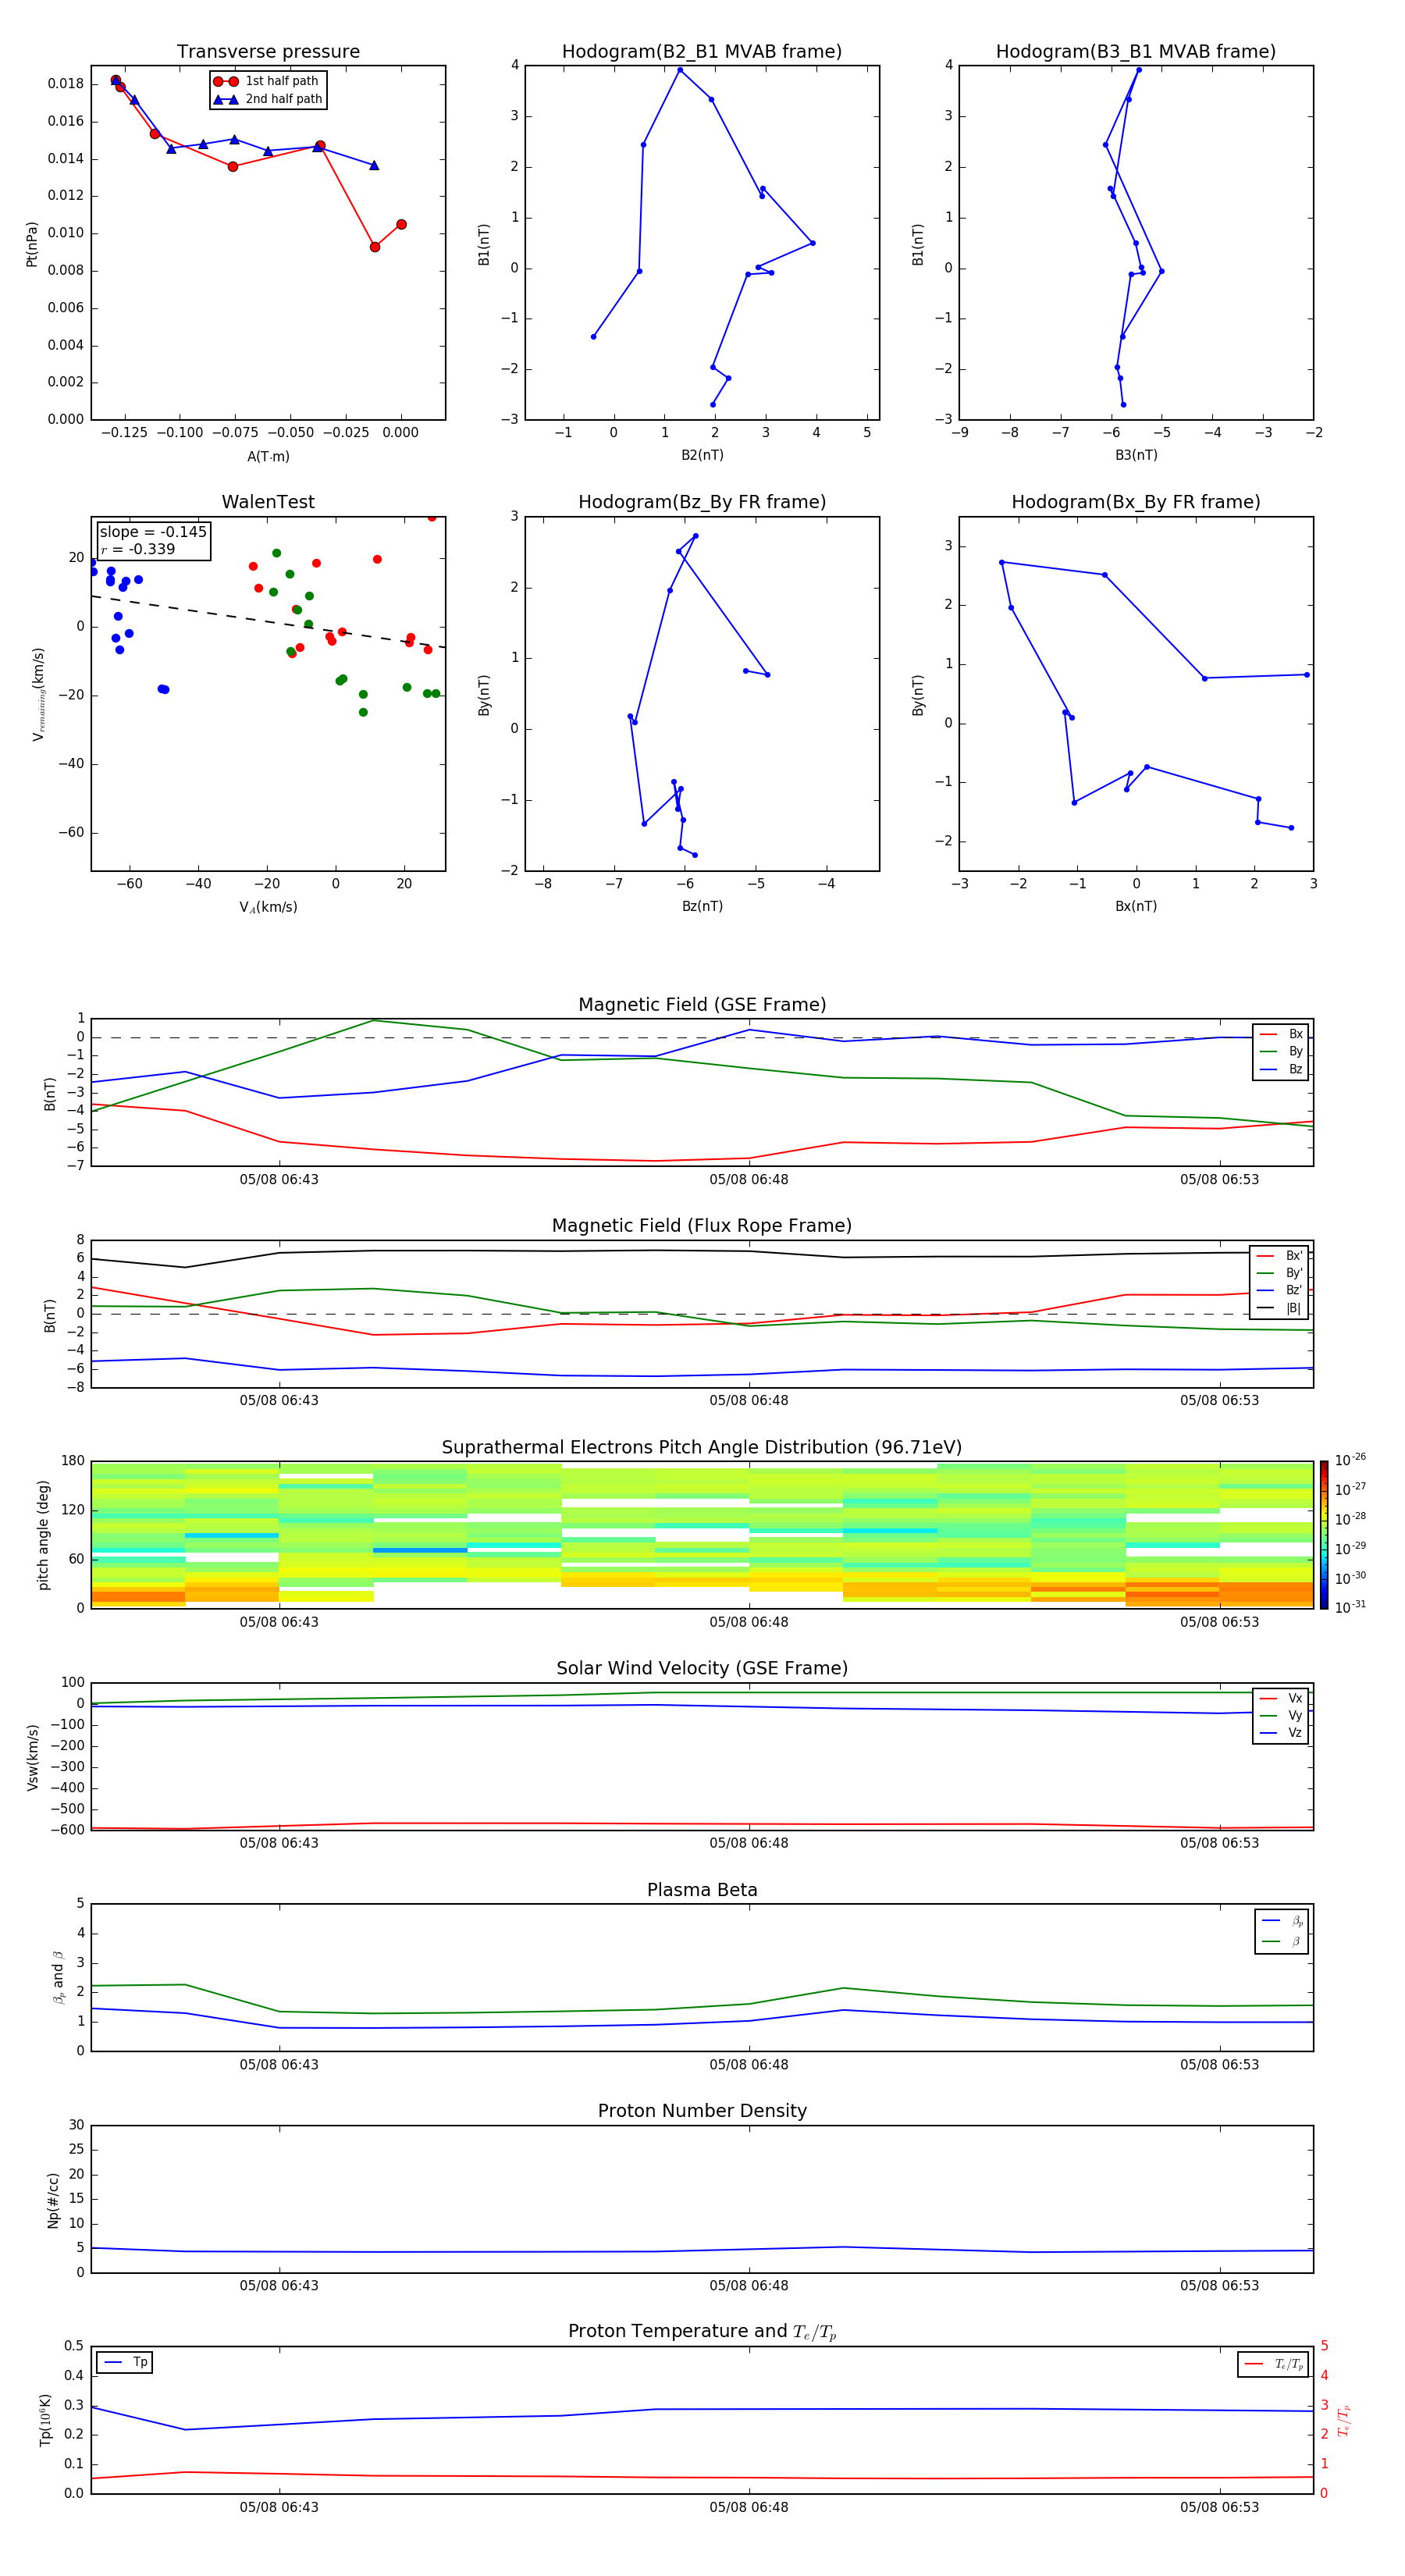Viewport: 1405px width, 2576px height.
Task: Click the V_remaining(km/s) y-axis label
Action: (x=38, y=694)
